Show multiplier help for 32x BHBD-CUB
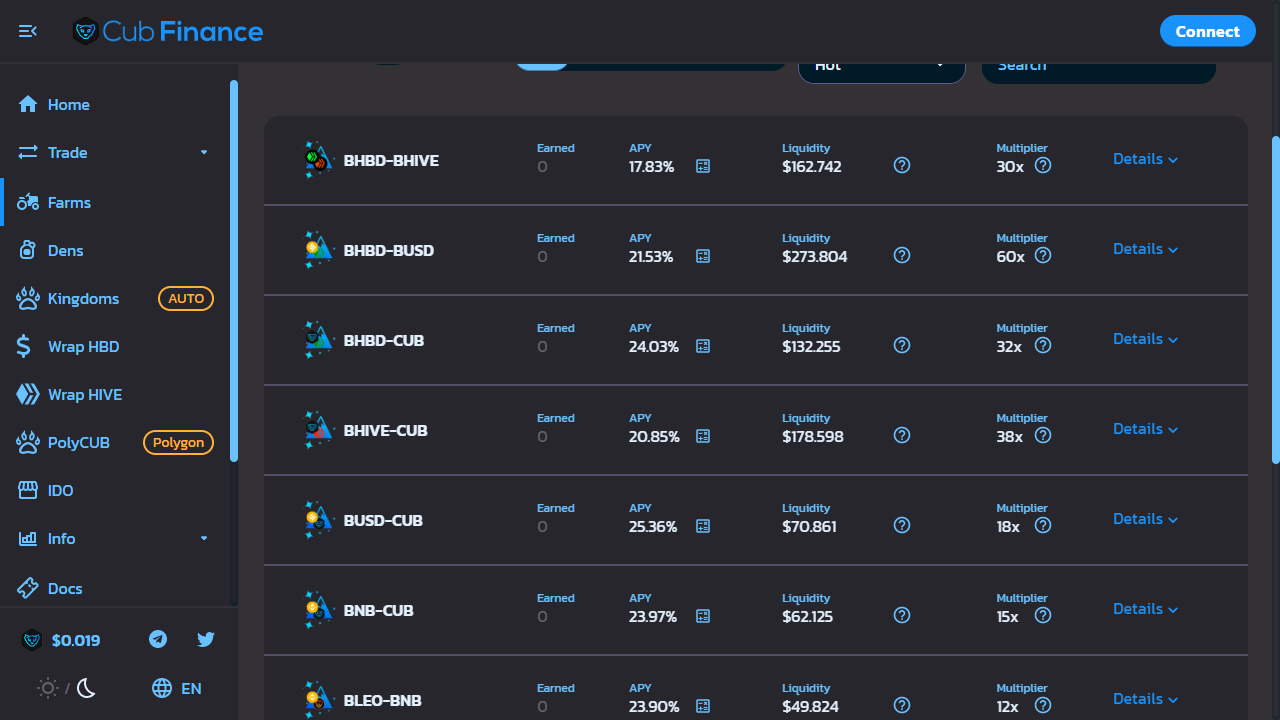Screen dimensions: 1280x720 click(x=1043, y=345)
